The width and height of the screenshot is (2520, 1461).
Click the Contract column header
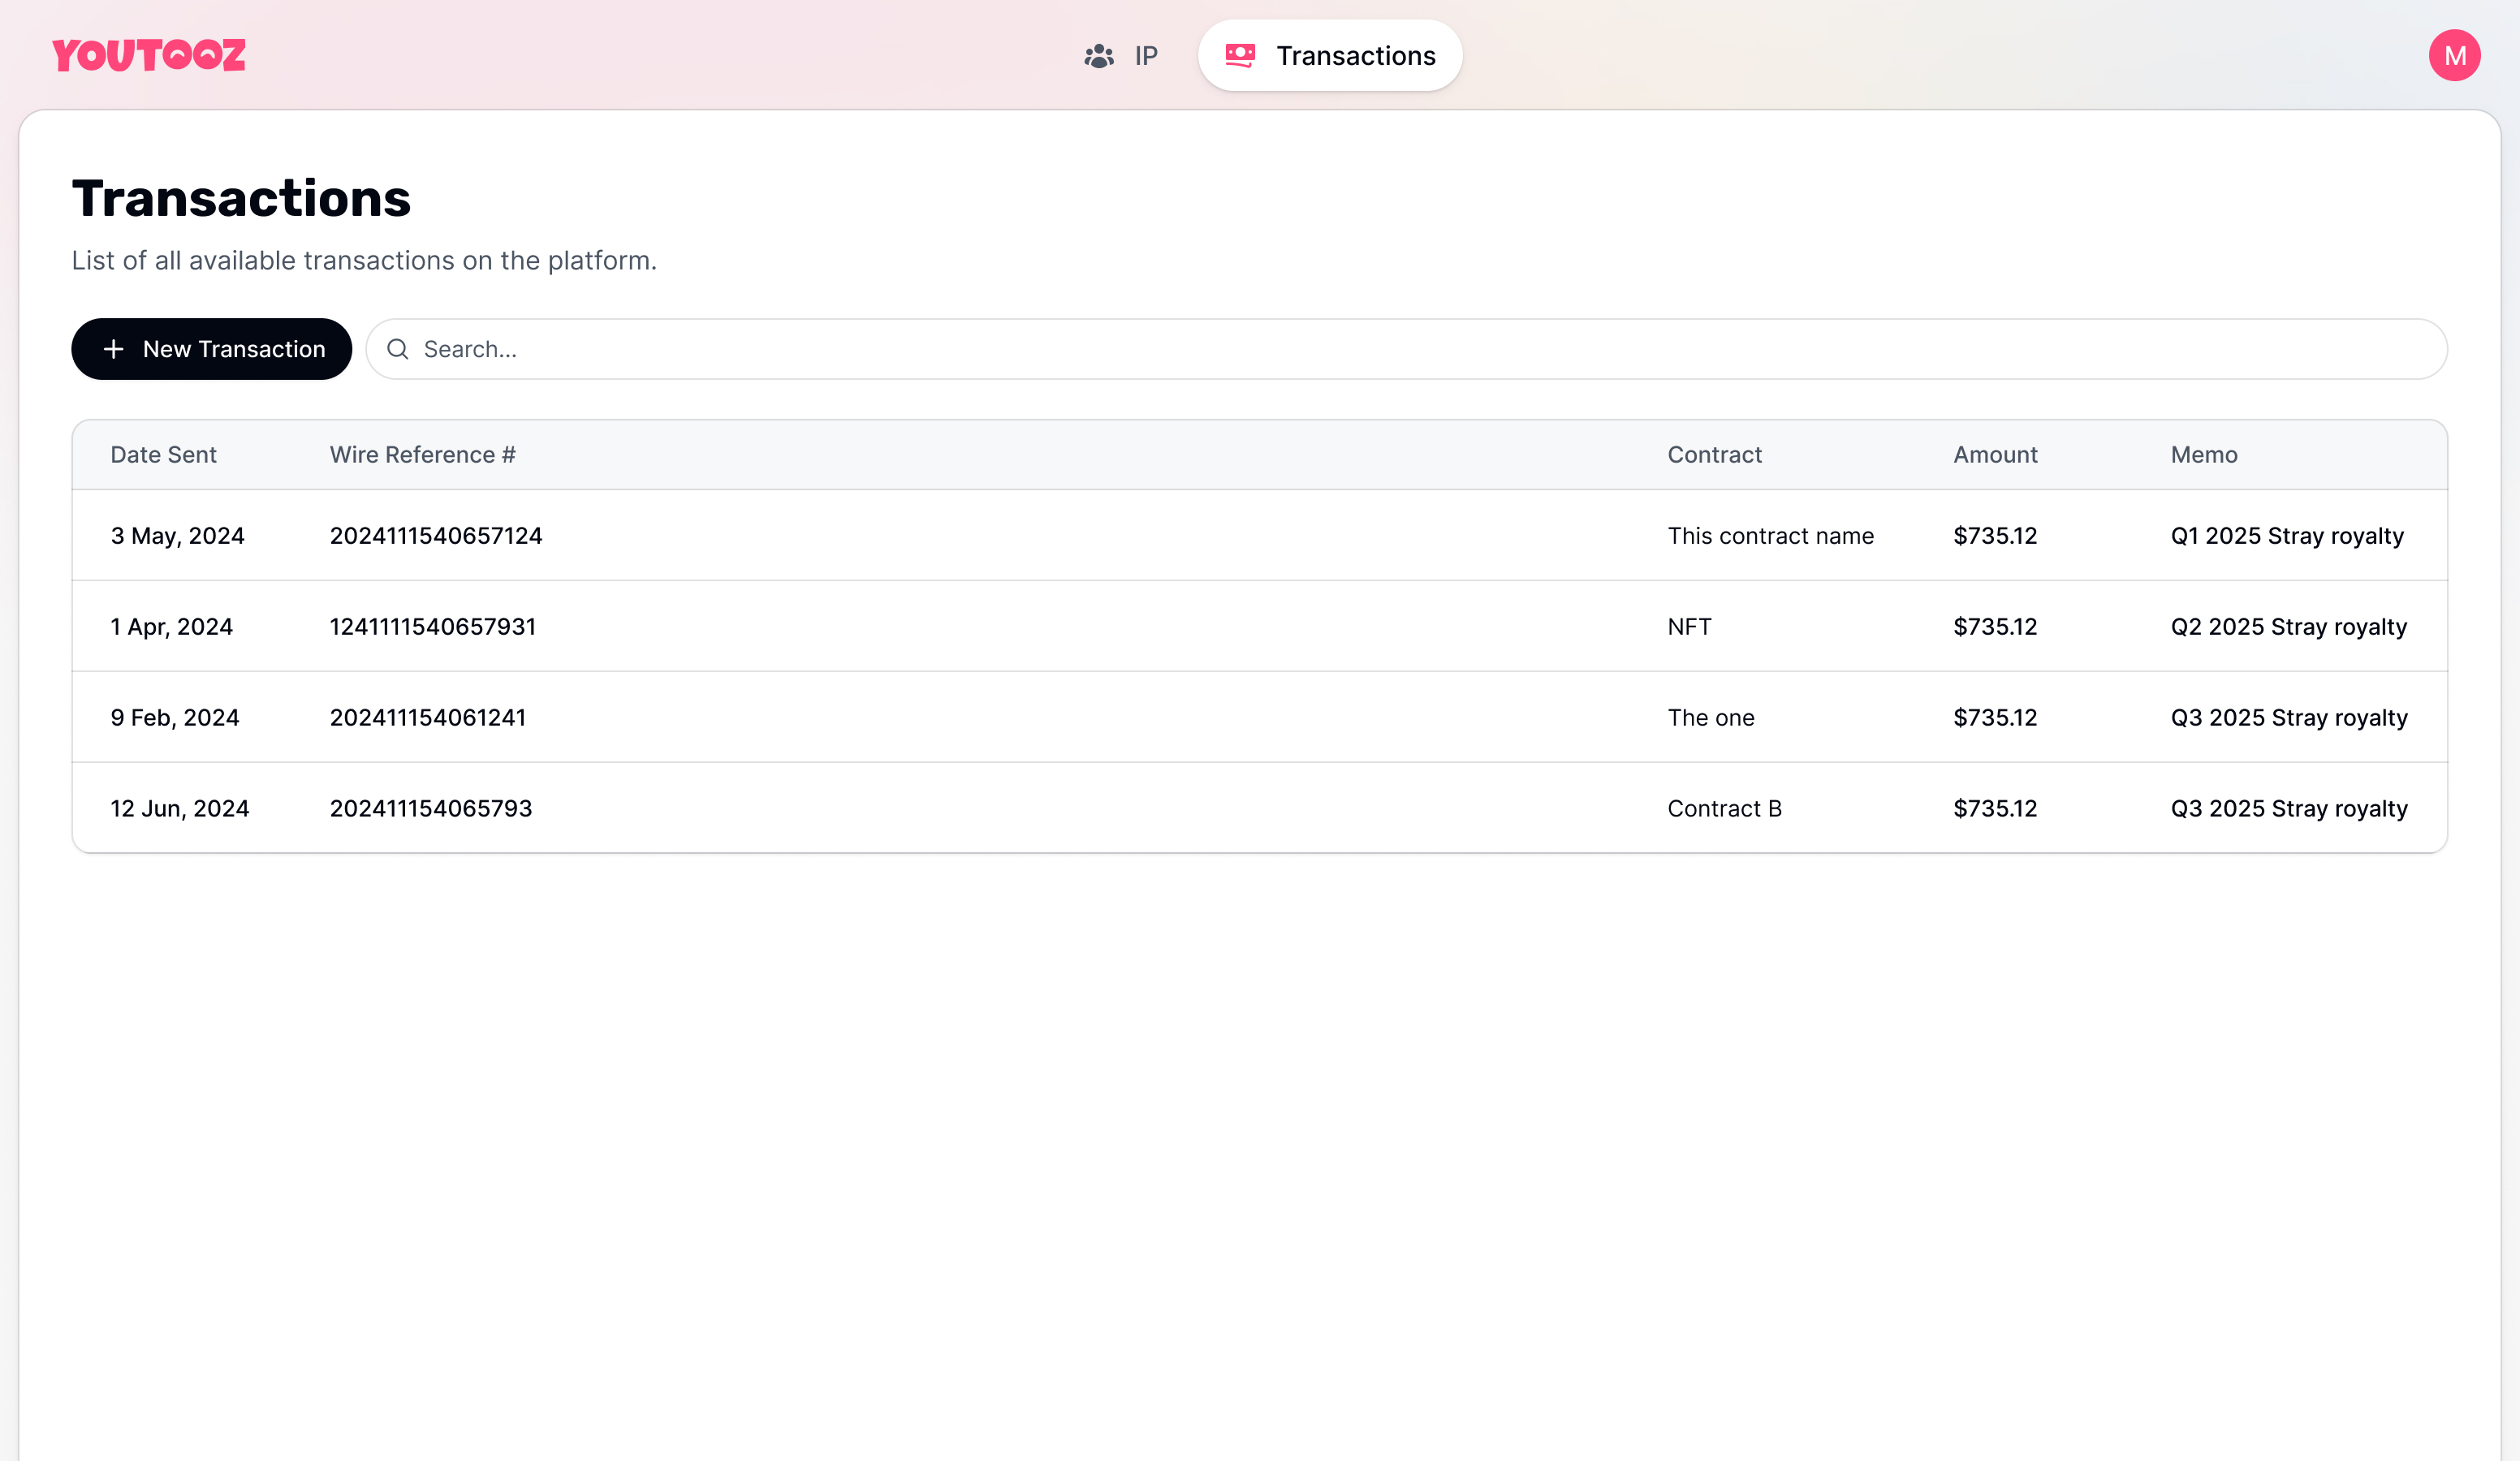pos(1714,455)
